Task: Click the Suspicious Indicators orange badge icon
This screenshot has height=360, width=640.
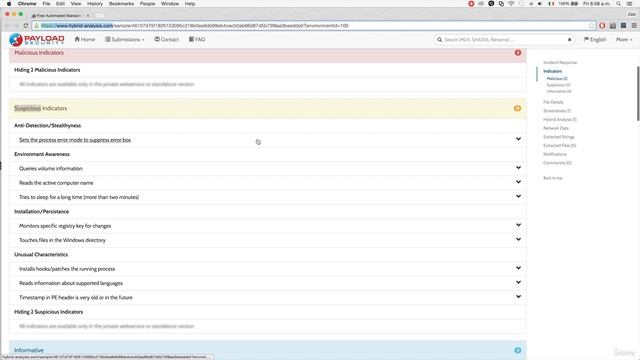Action: pos(518,108)
